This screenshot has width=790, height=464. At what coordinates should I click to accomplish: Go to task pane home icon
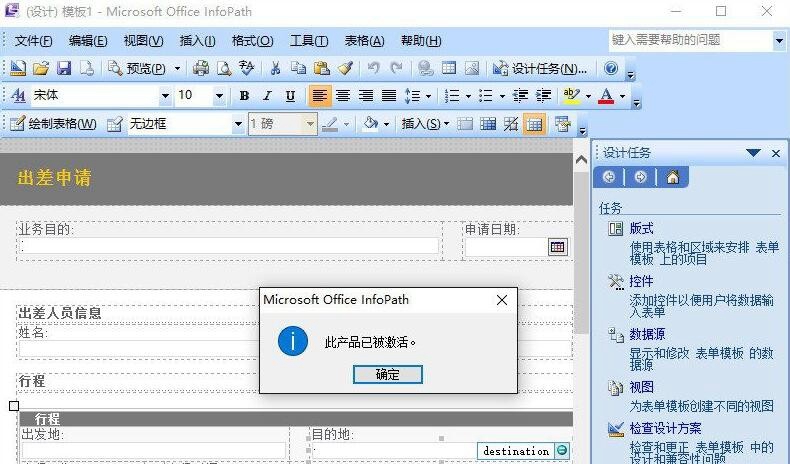(x=673, y=177)
